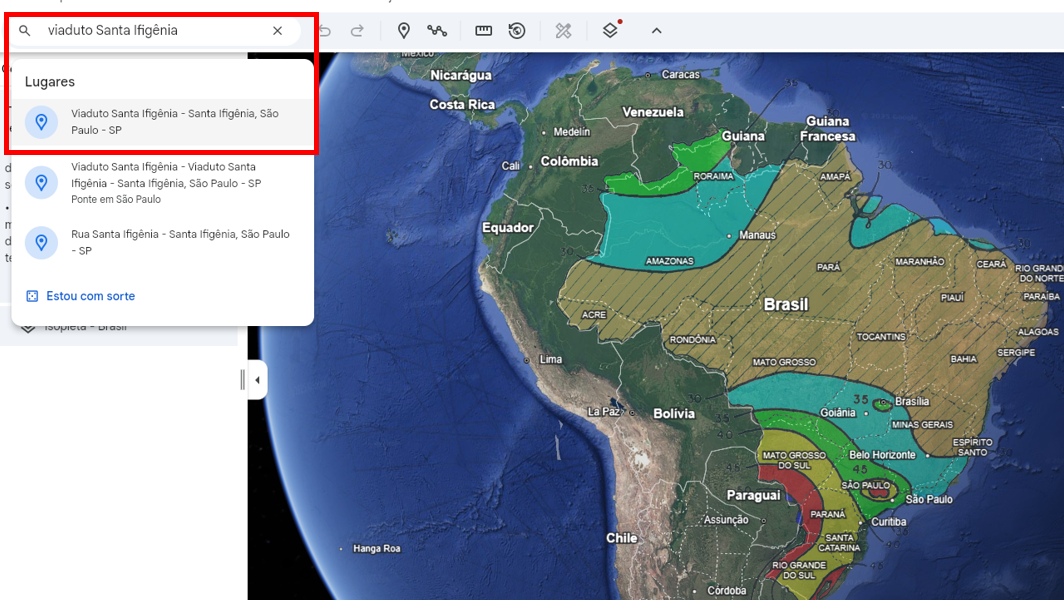The width and height of the screenshot is (1064, 600).
Task: Click 'Estou com sorte' link
Action: (90, 296)
